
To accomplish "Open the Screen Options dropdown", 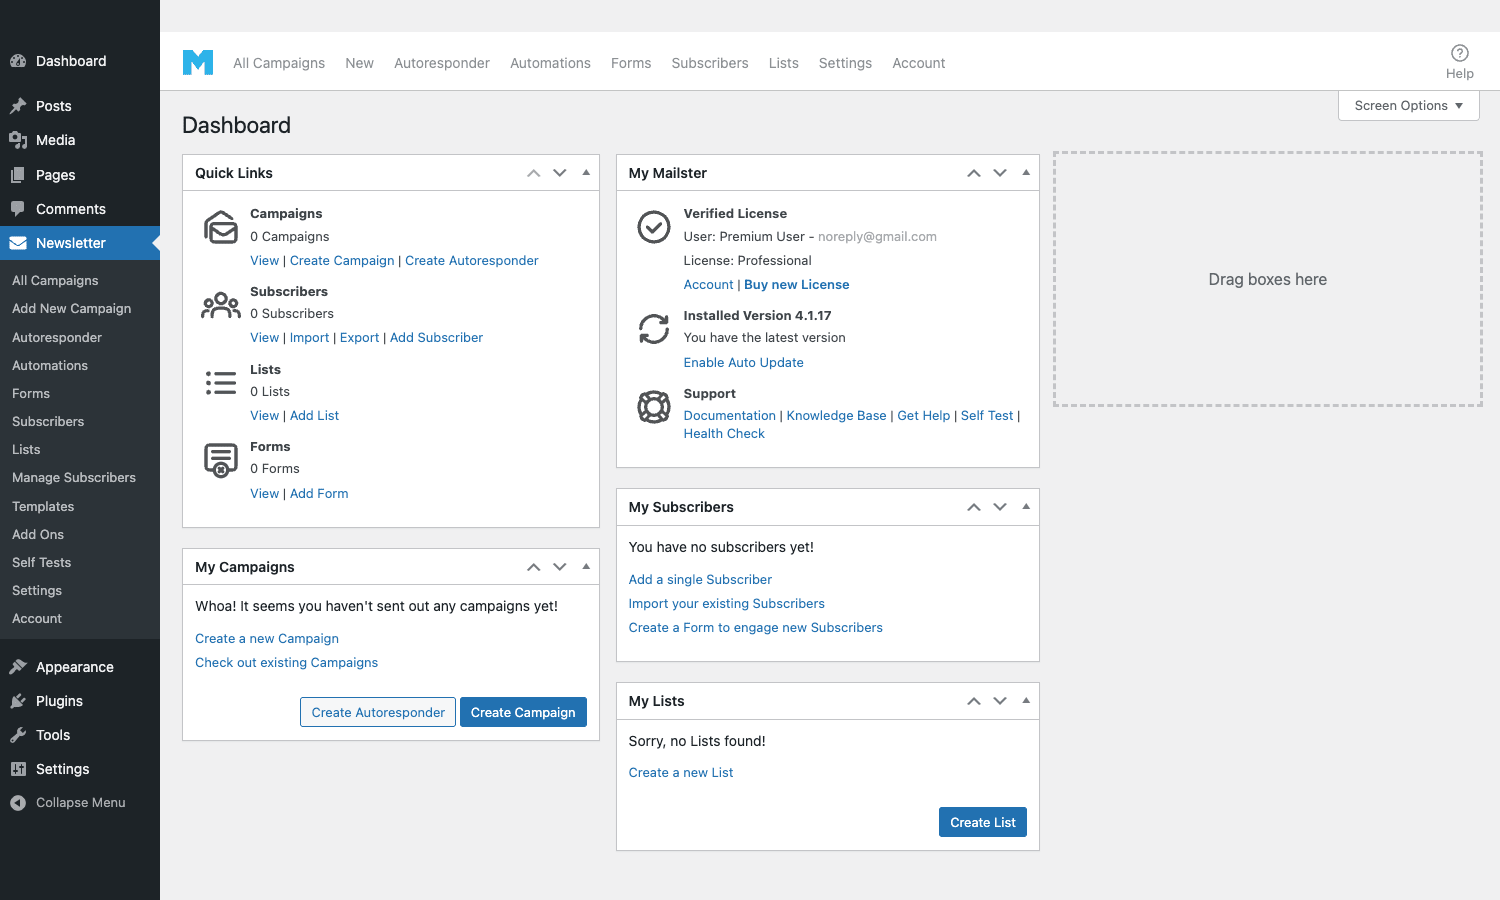I will tap(1409, 106).
